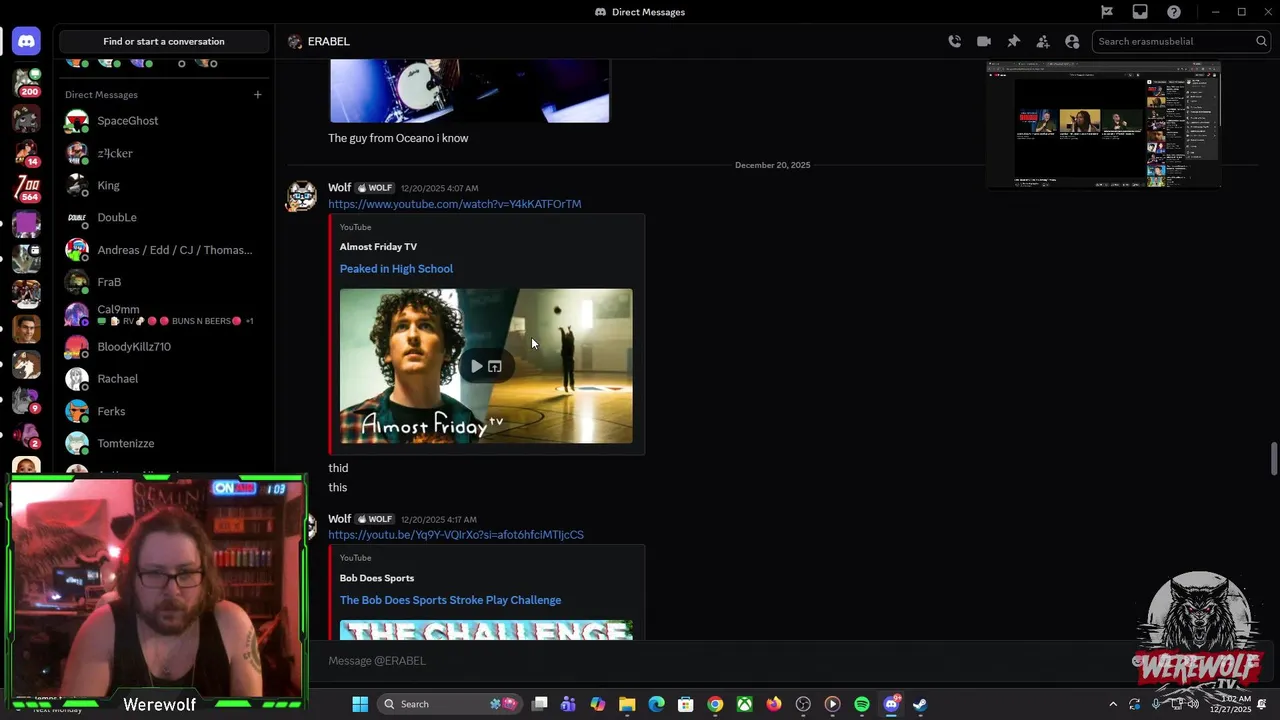Focus the Search erasmusbelial field
Screen dimensions: 1280x720
click(x=1180, y=41)
